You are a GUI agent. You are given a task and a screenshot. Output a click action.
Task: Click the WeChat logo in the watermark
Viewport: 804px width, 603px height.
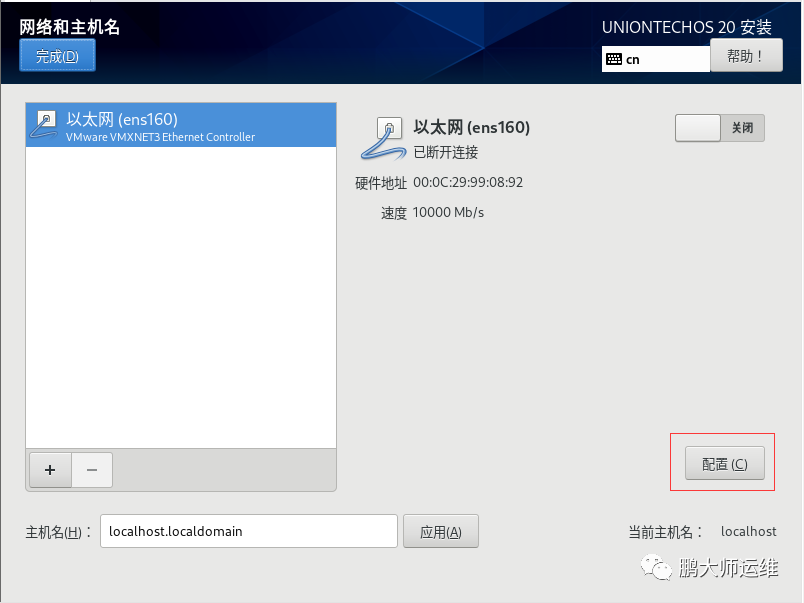pos(655,567)
